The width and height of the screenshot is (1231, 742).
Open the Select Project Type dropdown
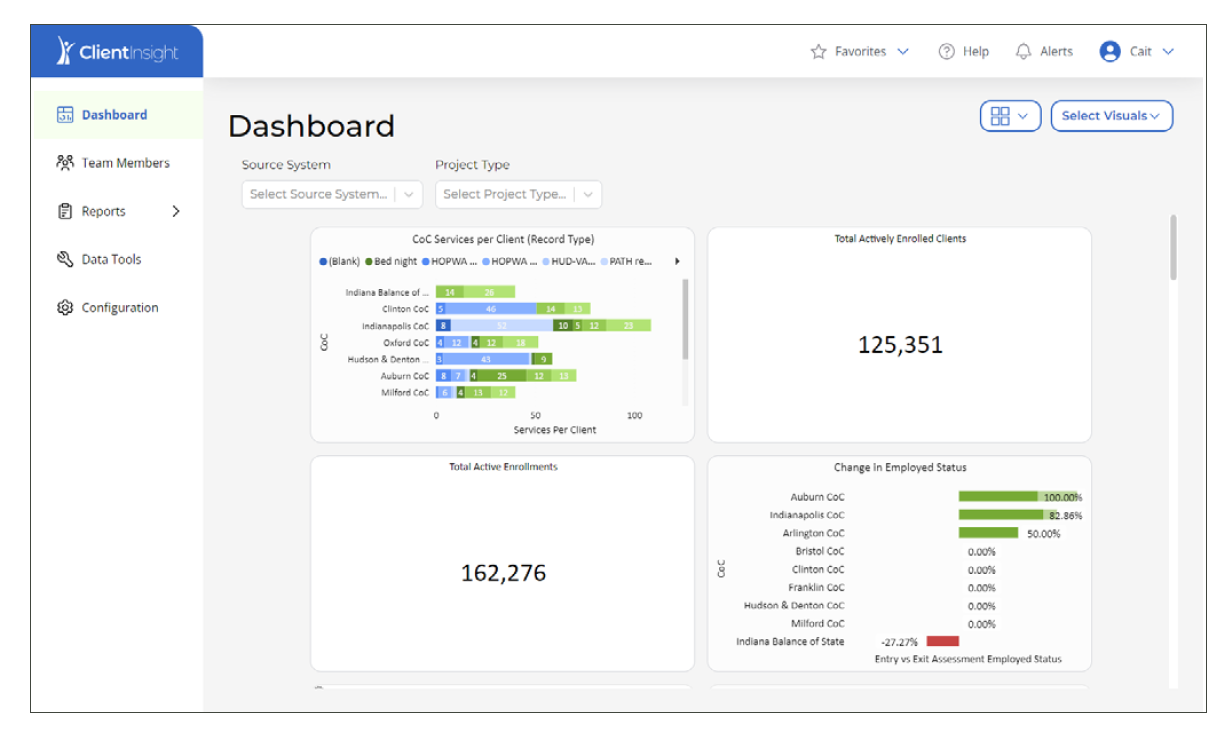(518, 194)
